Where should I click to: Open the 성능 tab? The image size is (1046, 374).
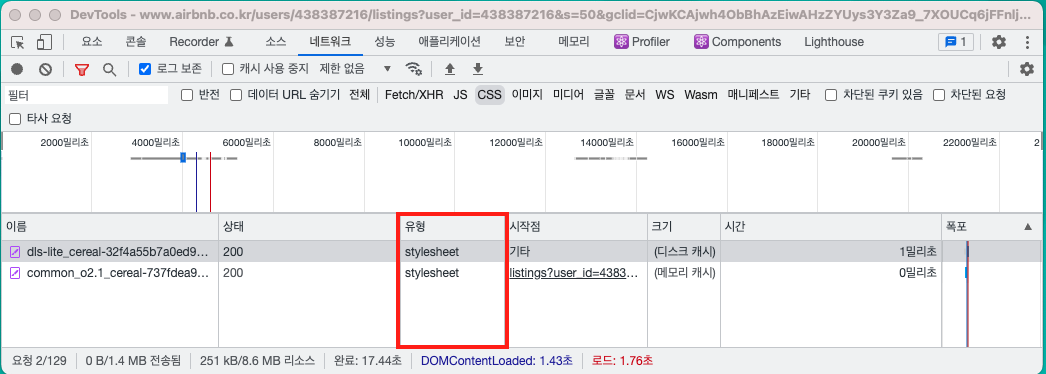point(384,42)
